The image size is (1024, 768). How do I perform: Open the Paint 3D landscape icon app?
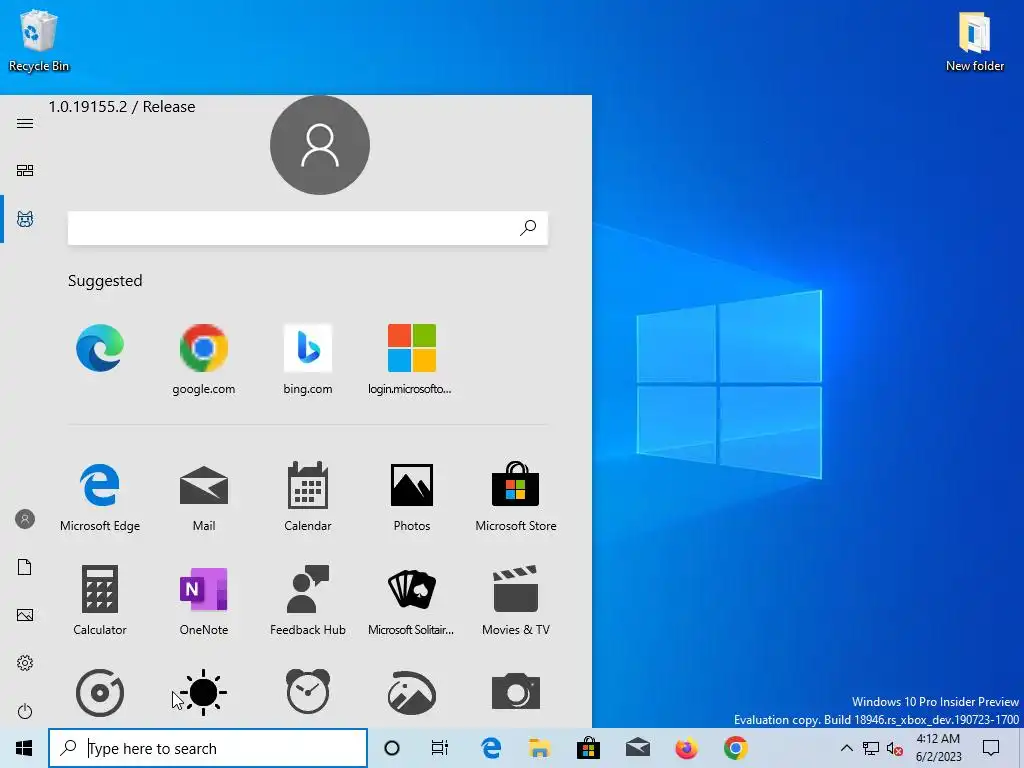pyautogui.click(x=411, y=692)
